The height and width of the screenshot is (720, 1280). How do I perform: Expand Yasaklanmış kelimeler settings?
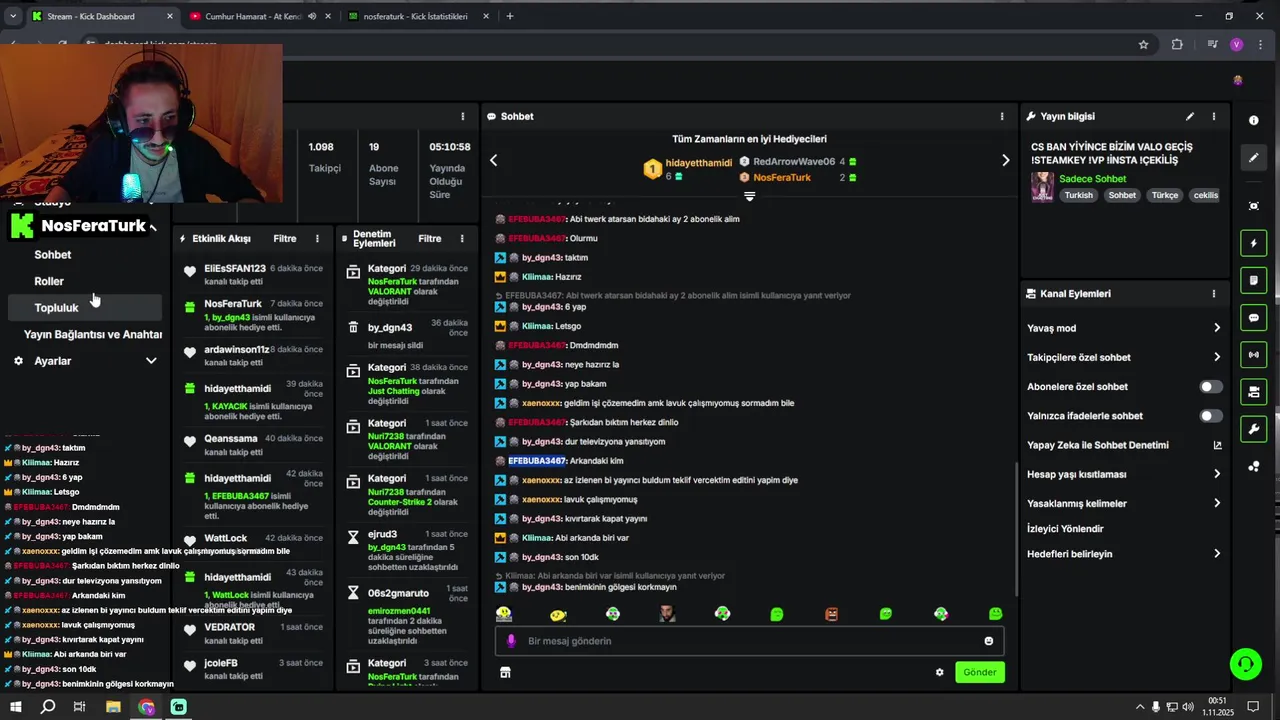point(1217,503)
